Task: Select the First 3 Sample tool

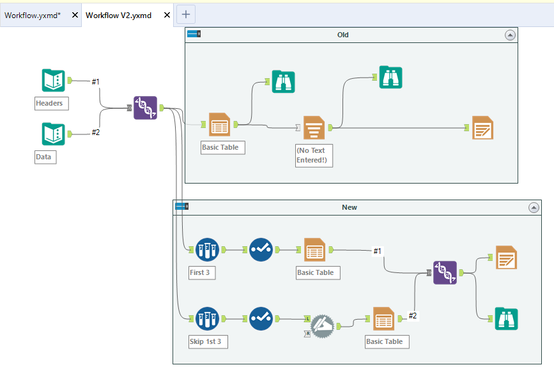Action: coord(207,249)
